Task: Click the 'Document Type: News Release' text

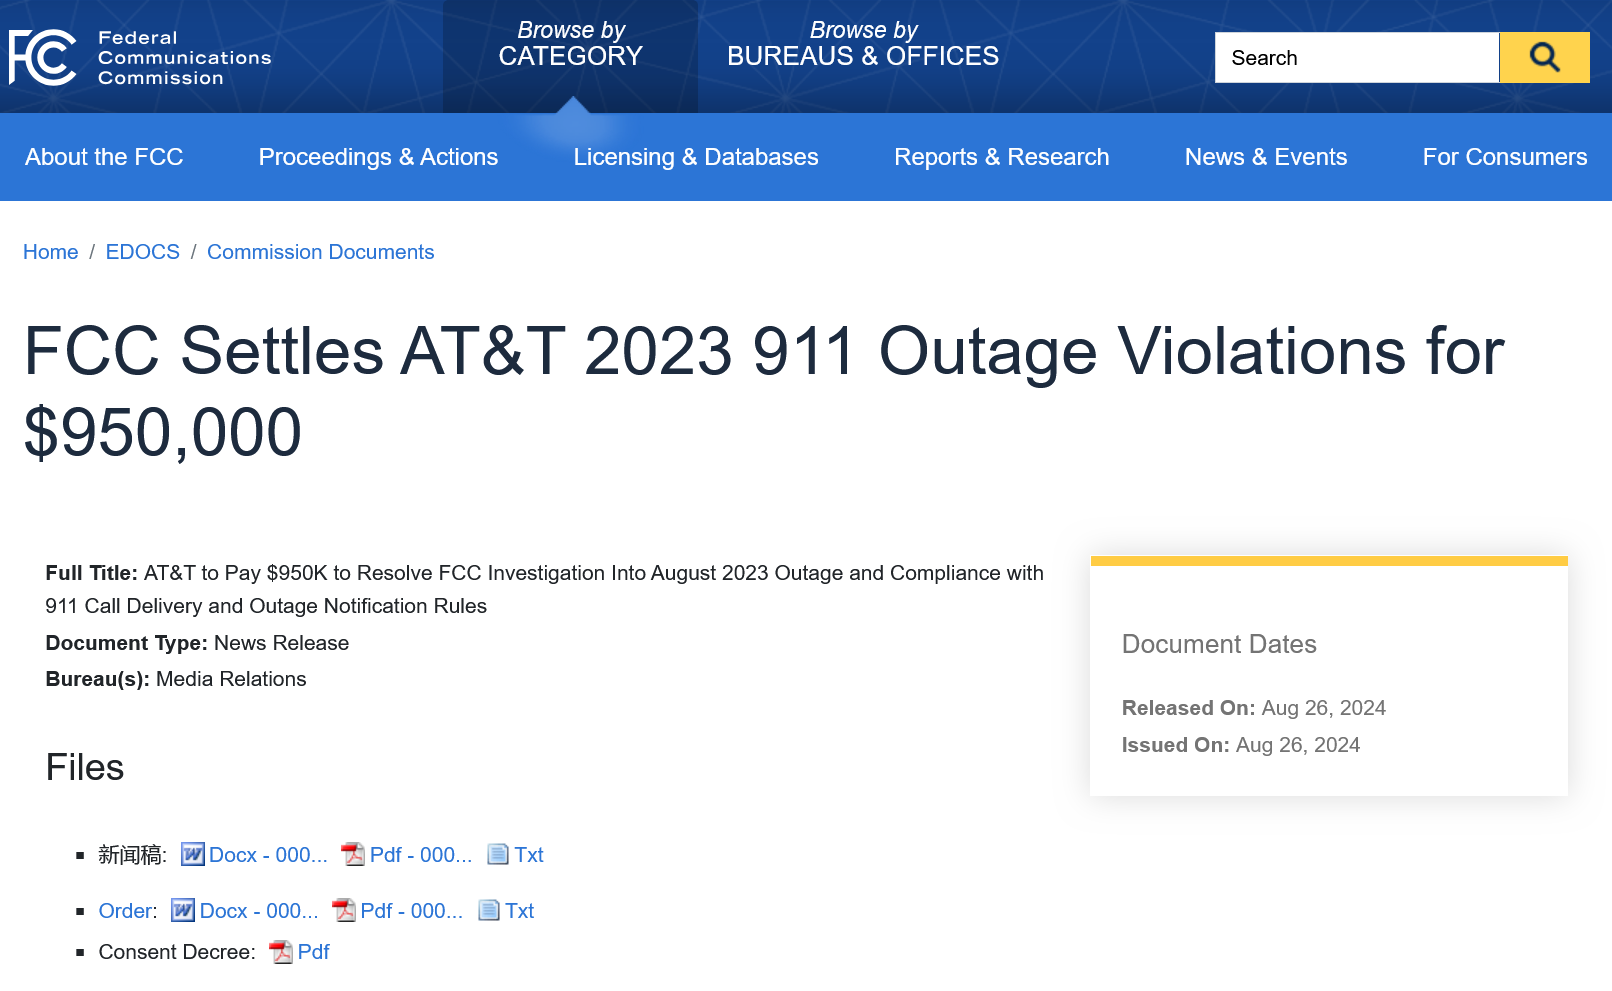Action: (x=197, y=643)
